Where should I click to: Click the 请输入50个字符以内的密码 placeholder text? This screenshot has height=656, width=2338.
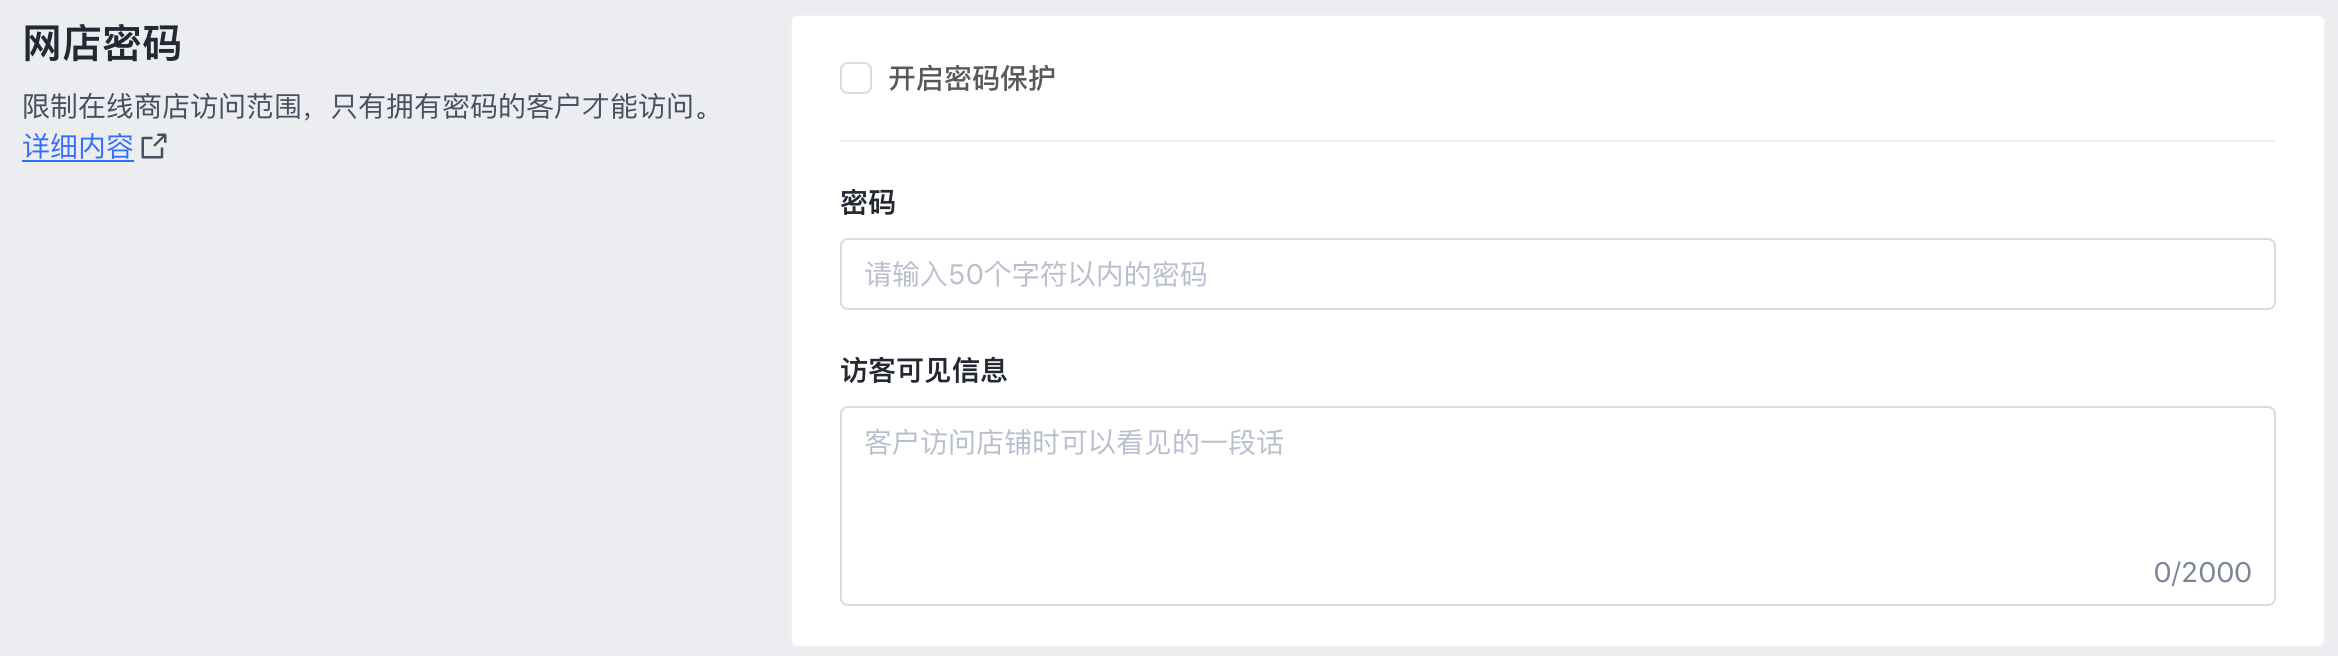[x=1035, y=274]
